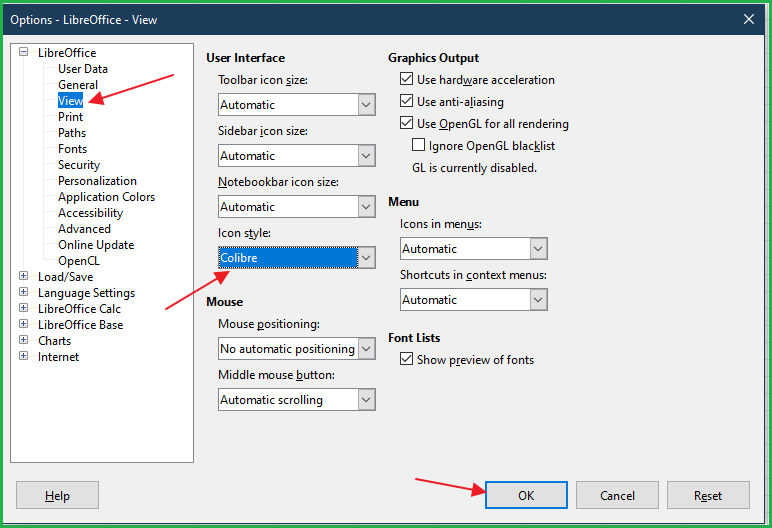Screen dimensions: 772x528
Task: Close the Options dialog window
Action: coord(749,19)
